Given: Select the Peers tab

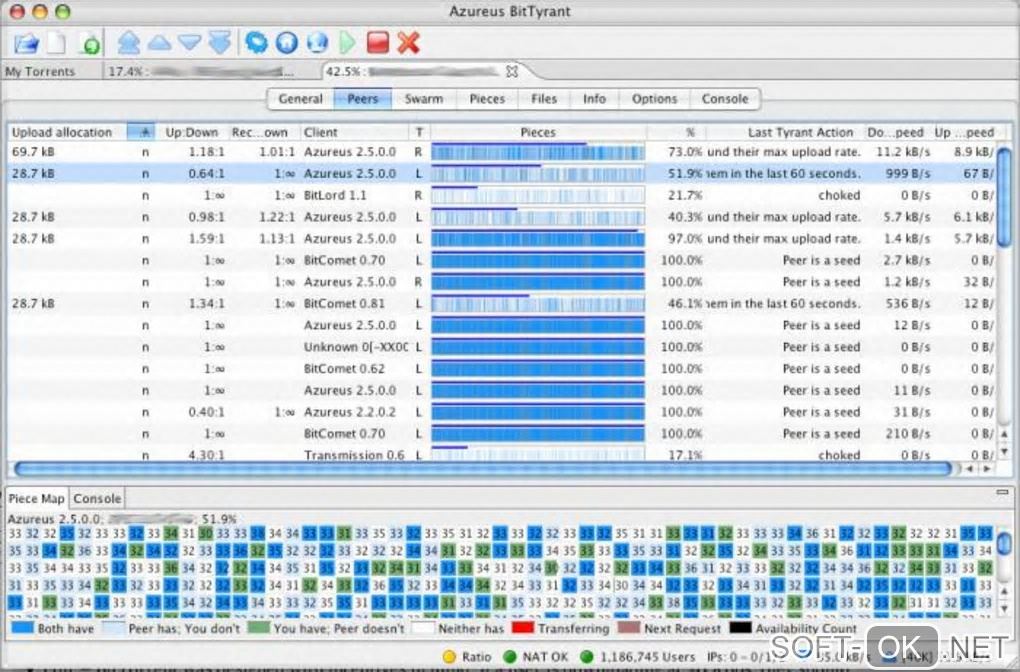Looking at the screenshot, I should tap(362, 99).
